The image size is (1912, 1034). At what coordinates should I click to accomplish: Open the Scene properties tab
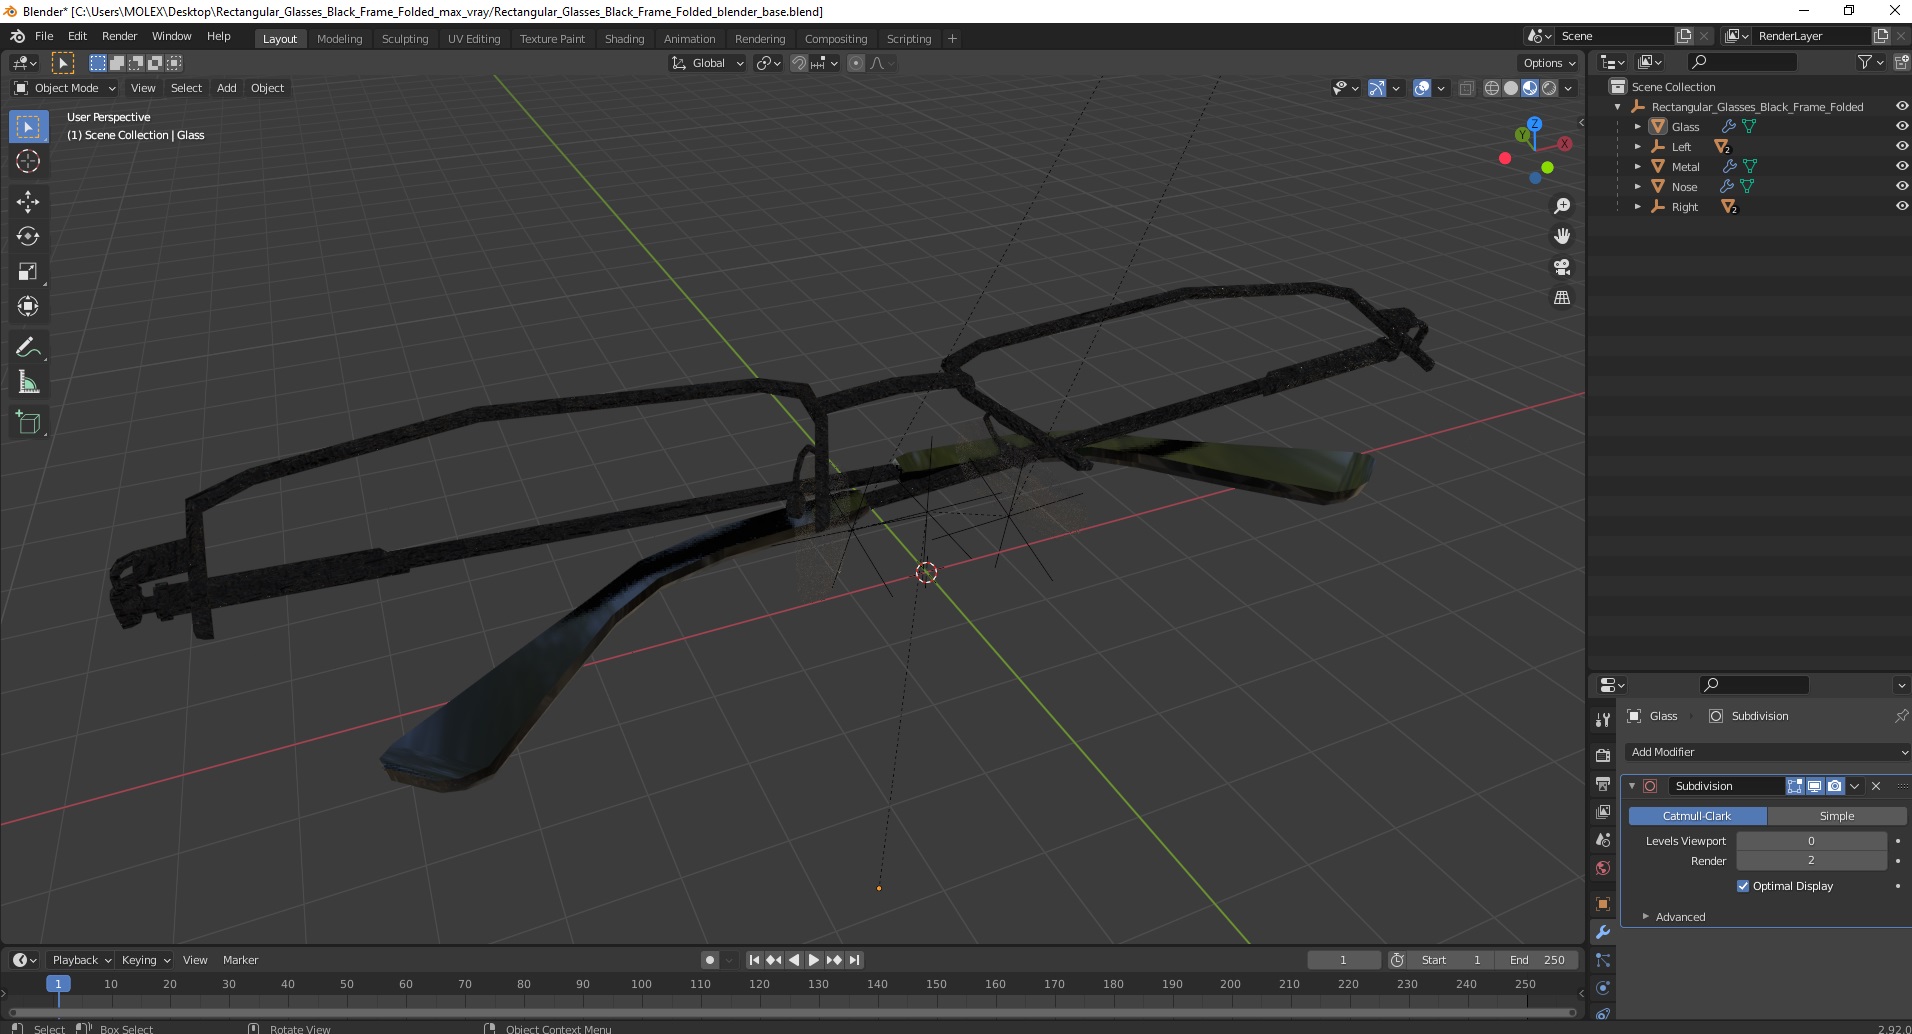pyautogui.click(x=1603, y=840)
